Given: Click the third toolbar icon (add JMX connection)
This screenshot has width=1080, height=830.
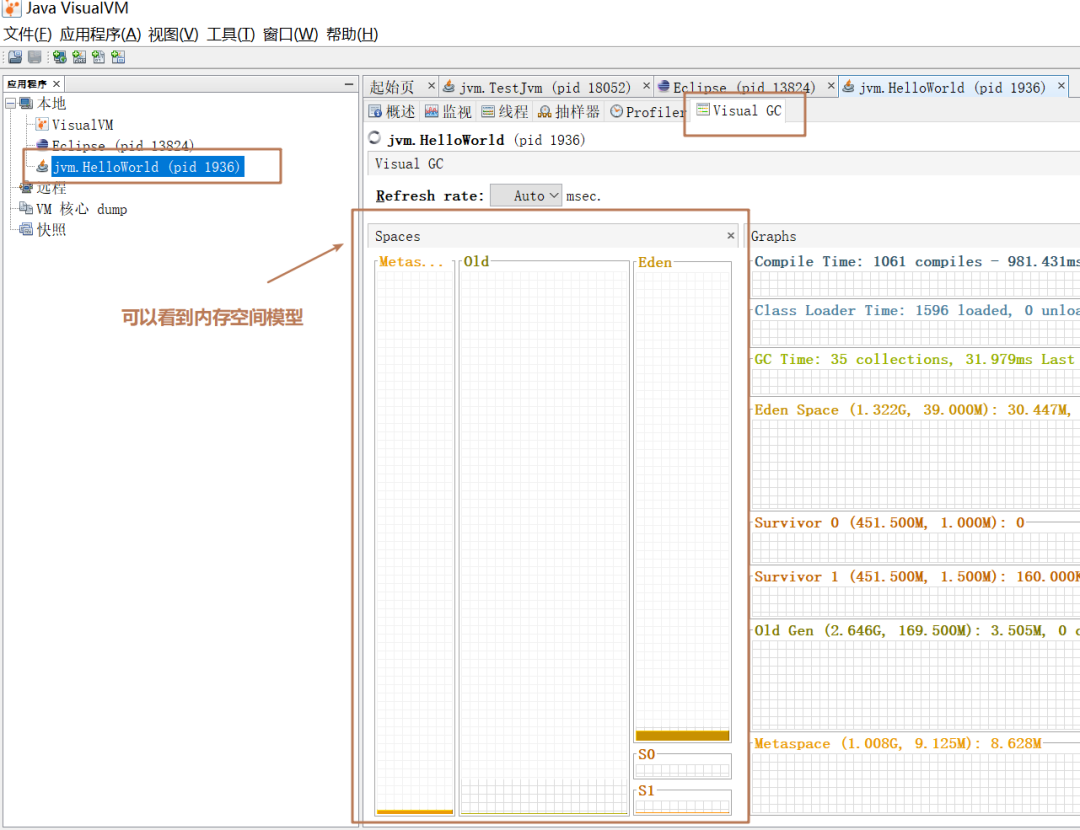Looking at the screenshot, I should pyautogui.click(x=60, y=57).
